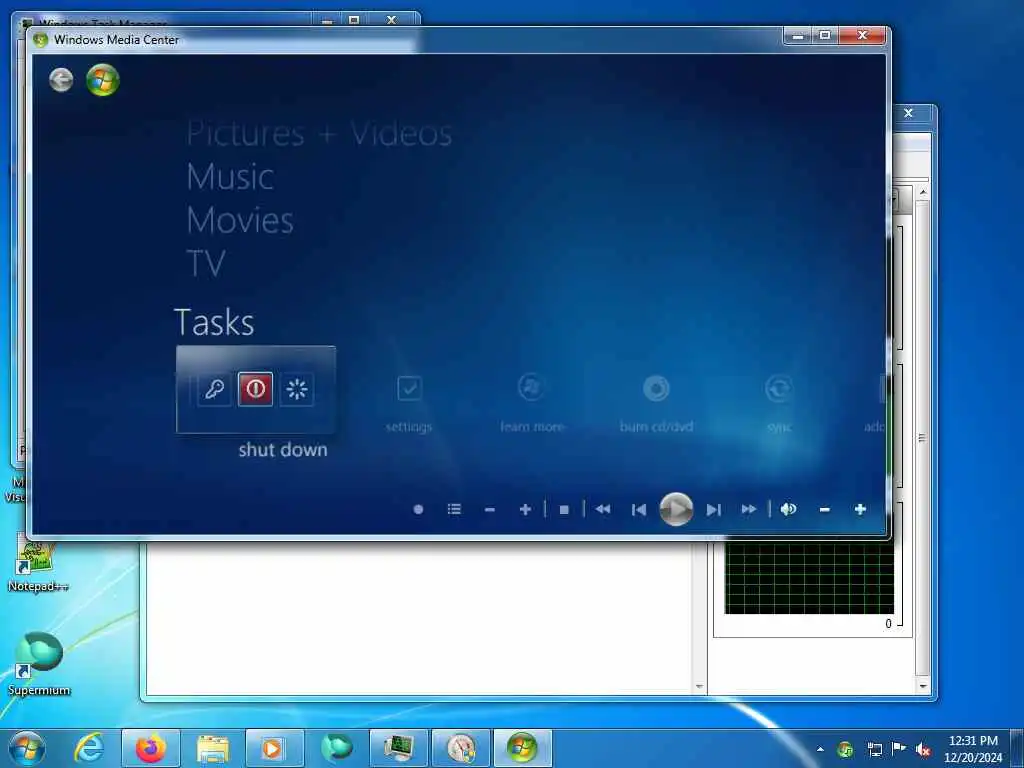Open the Supermium desktop shortcut

(38, 663)
